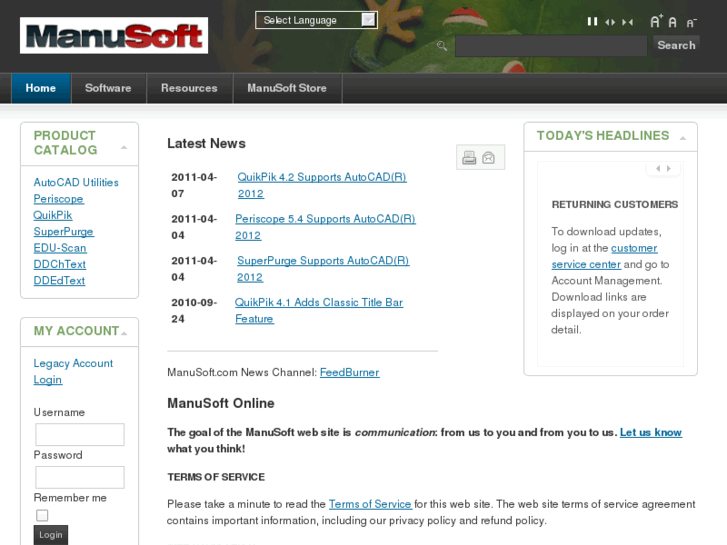This screenshot has height=545, width=727.
Task: Click the Search button
Action: point(676,45)
